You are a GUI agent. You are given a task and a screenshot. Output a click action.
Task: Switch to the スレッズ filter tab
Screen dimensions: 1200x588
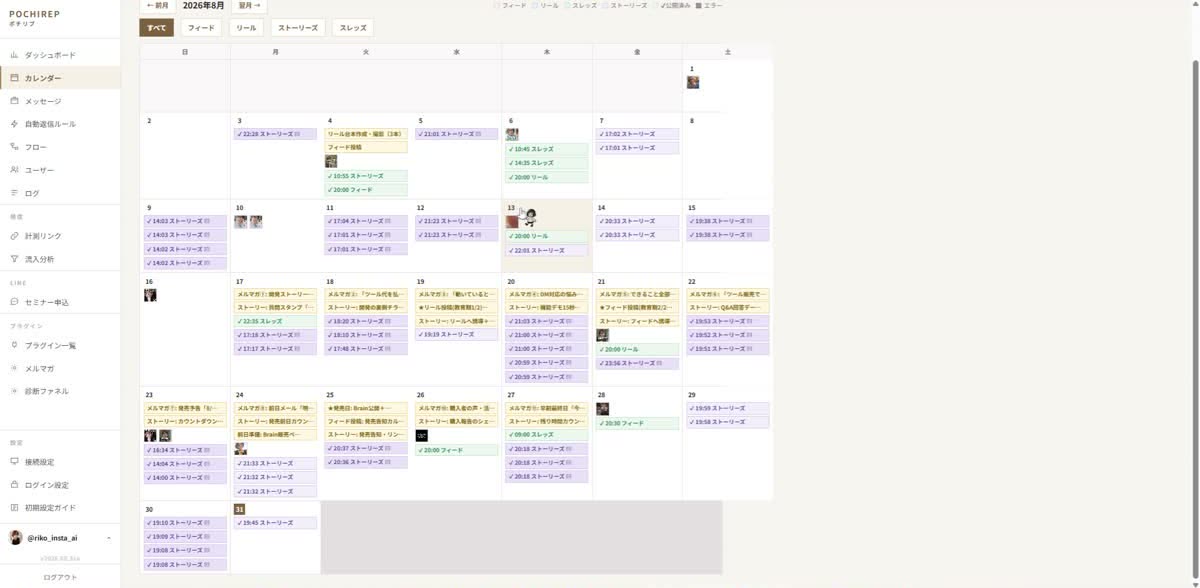353,28
